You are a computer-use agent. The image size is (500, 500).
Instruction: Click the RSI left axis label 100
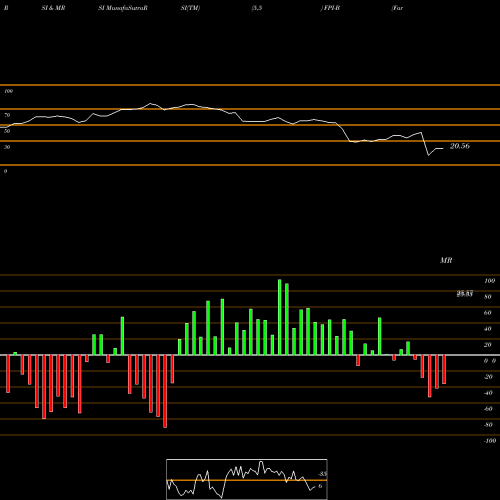[8, 91]
